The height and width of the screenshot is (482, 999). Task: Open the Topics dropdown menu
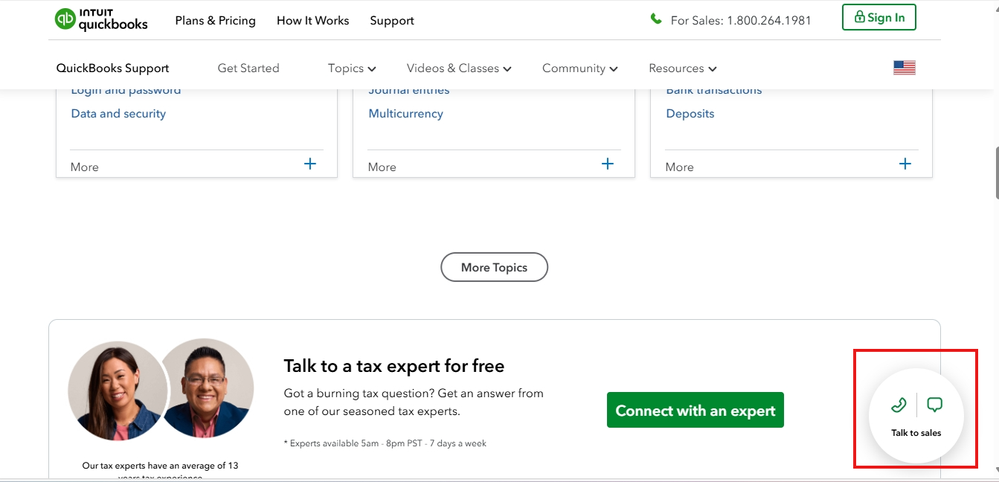click(x=352, y=68)
